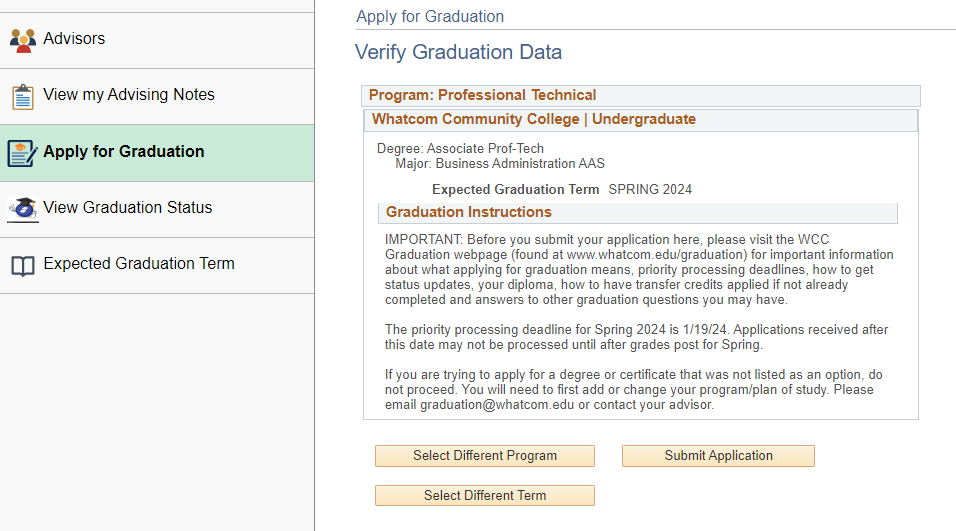Click the SPRING 2024 term value
Screen dimensions: 956x531
click(650, 190)
